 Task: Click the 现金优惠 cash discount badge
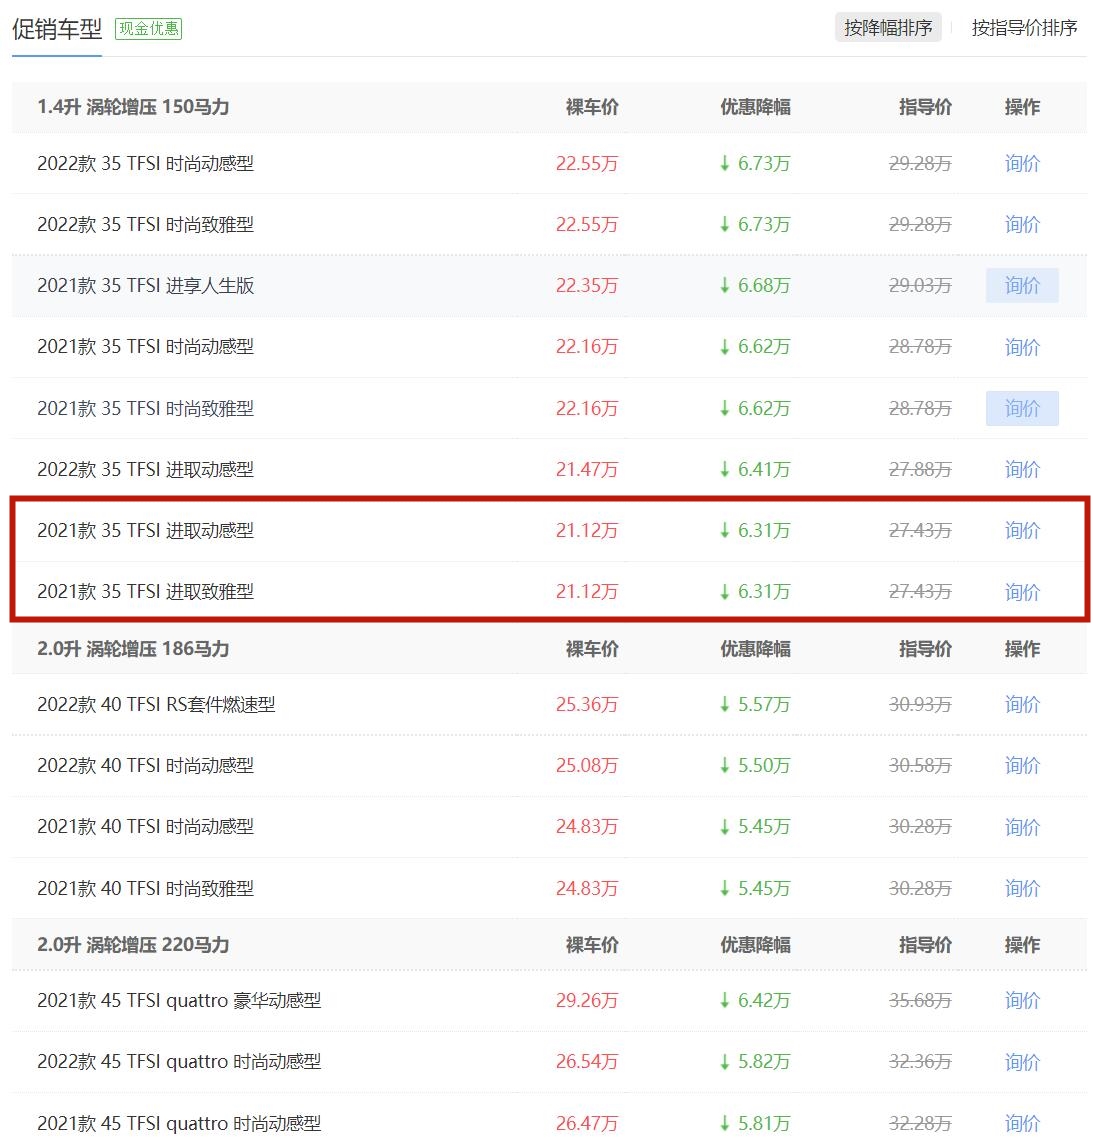point(148,29)
